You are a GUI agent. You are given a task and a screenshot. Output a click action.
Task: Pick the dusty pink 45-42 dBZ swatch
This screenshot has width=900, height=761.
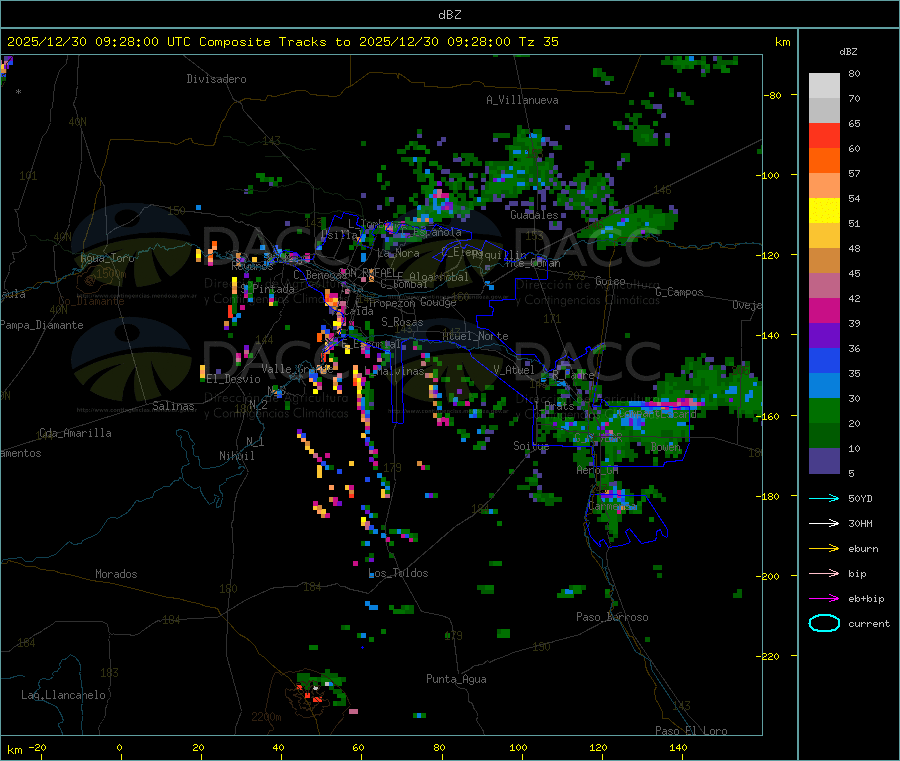tap(824, 285)
